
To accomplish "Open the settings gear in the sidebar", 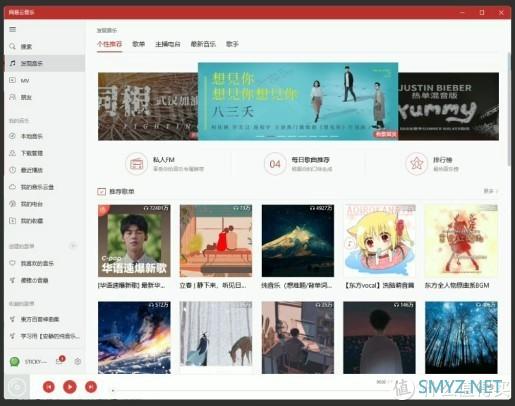I will [x=78, y=361].
